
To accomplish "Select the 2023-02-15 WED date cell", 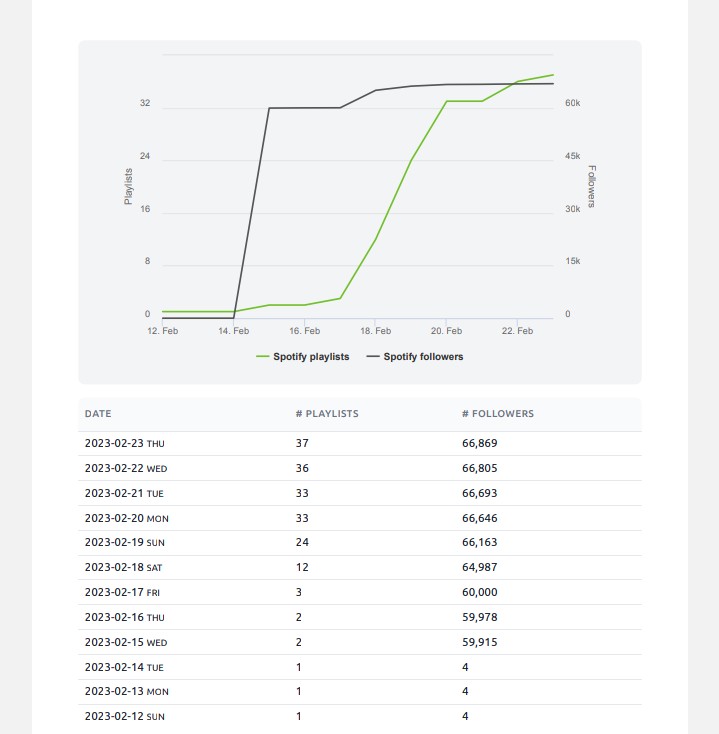I will point(126,642).
